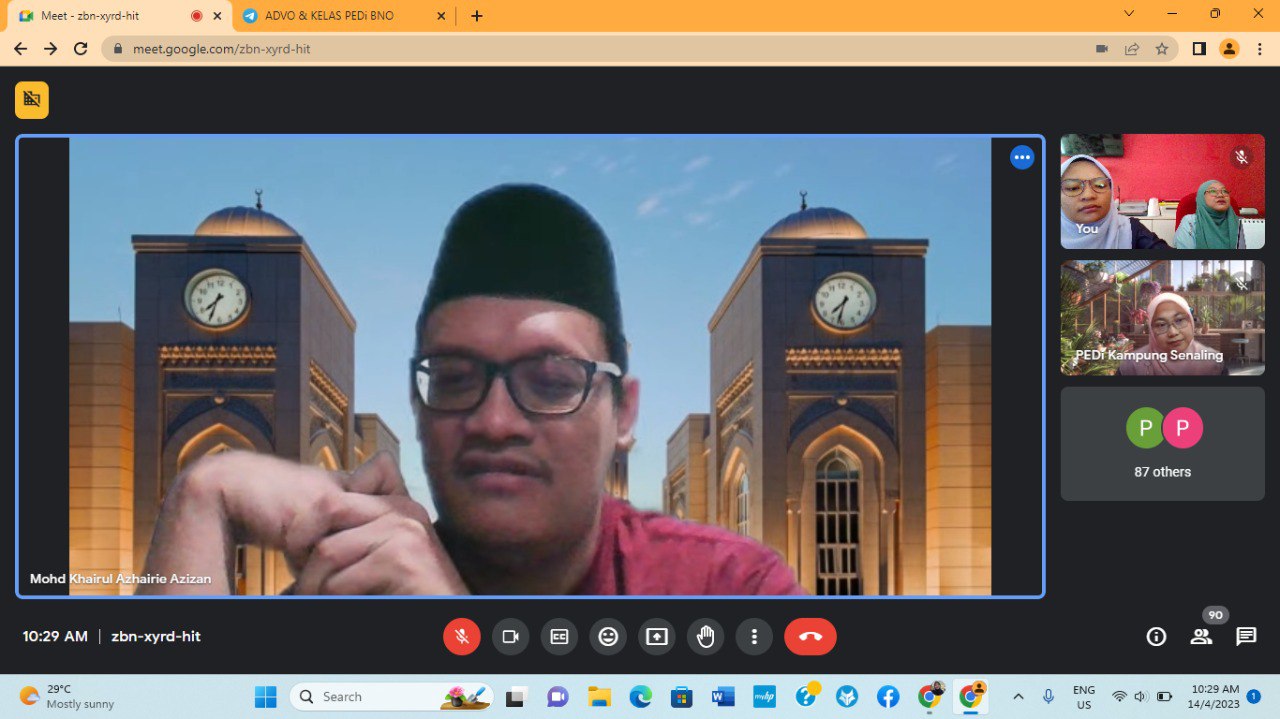Viewport: 1280px width, 719px height.
Task: Open a new browser tab
Action: click(477, 16)
